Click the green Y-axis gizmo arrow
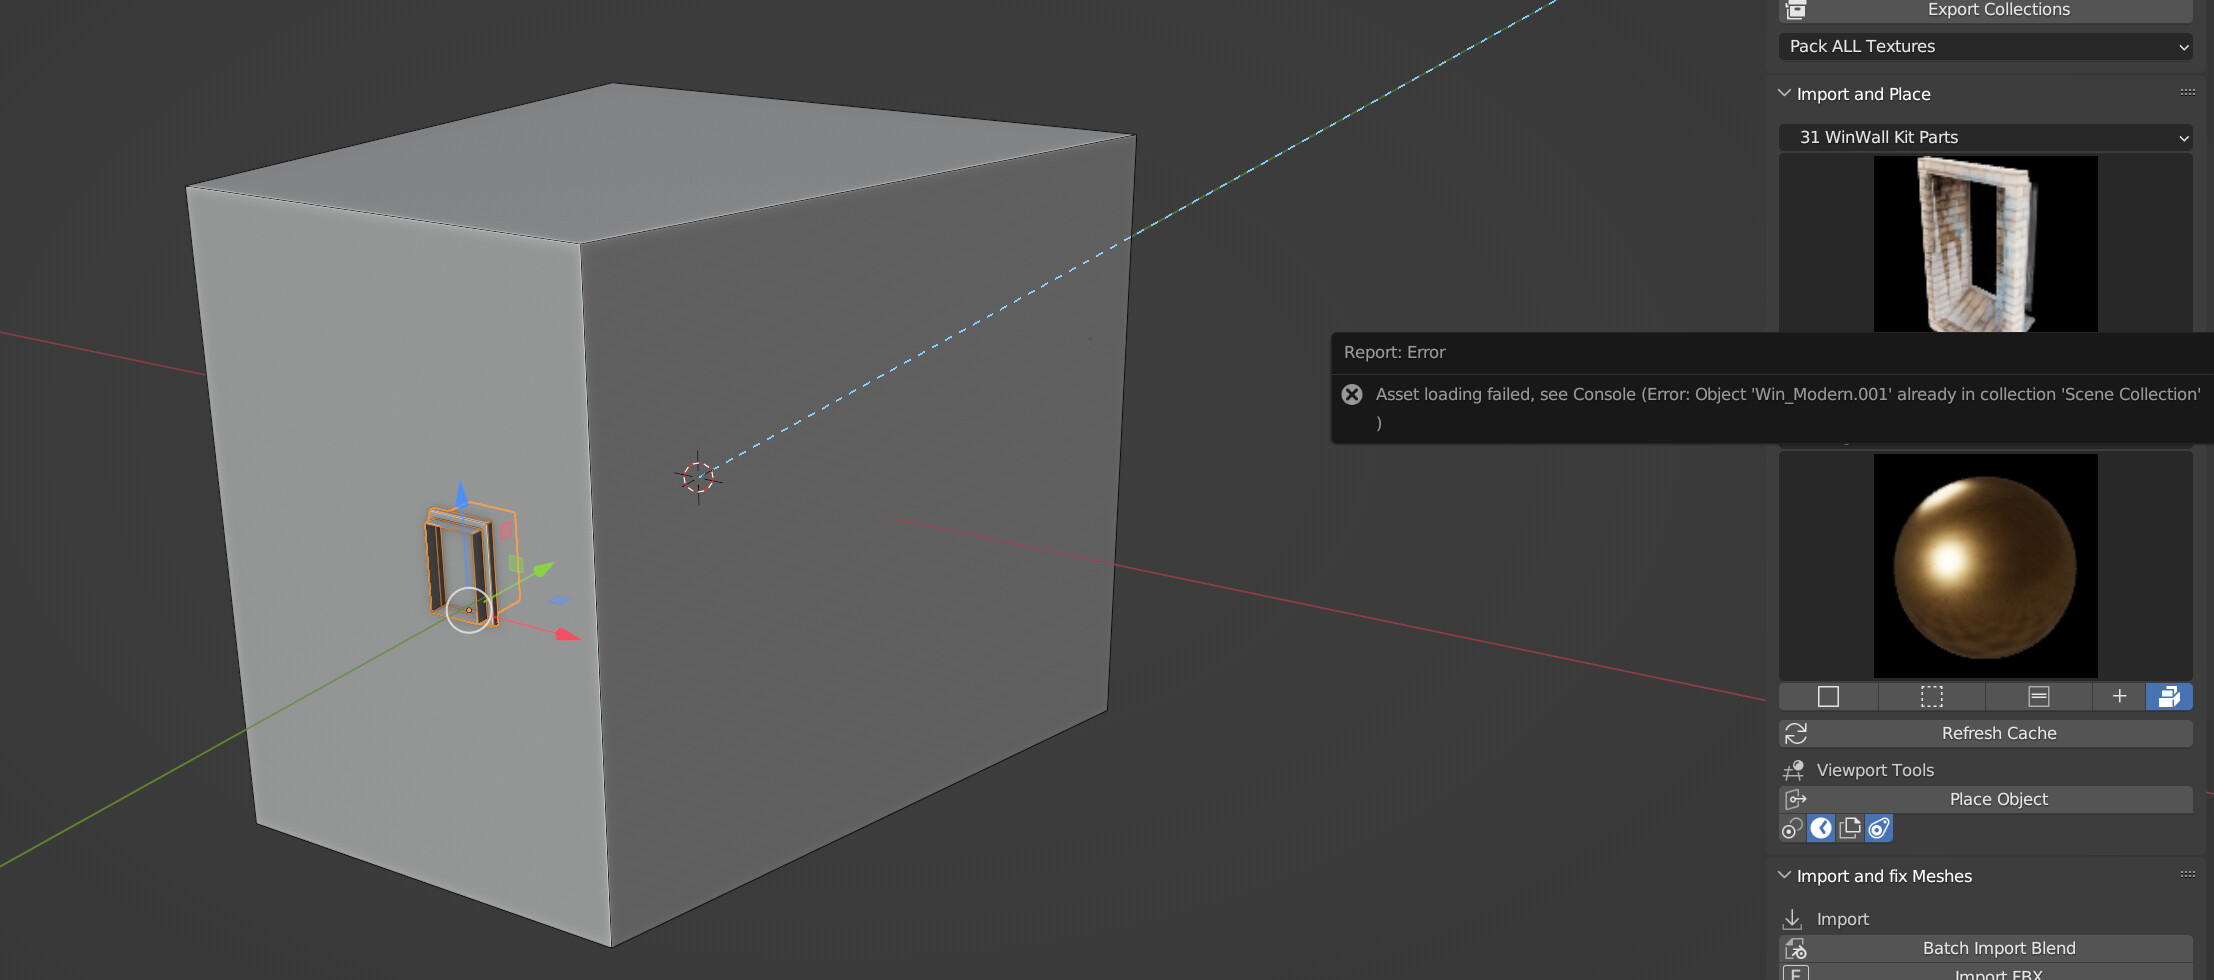 (543, 570)
